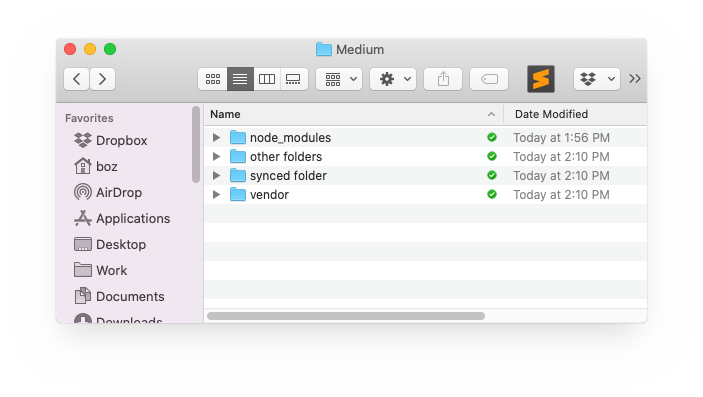Click the 'Medium' title text in the title bar
The width and height of the screenshot is (703, 397).
pyautogui.click(x=360, y=49)
